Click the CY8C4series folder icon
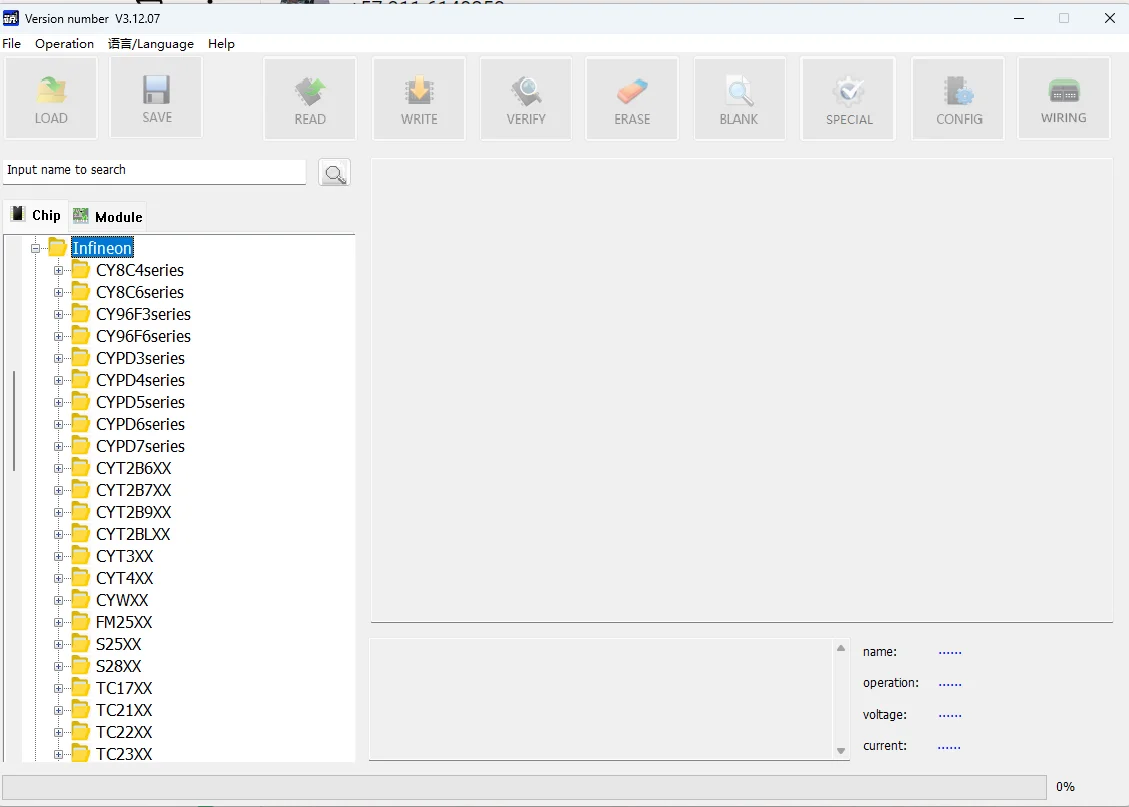1129x807 pixels. [x=81, y=270]
